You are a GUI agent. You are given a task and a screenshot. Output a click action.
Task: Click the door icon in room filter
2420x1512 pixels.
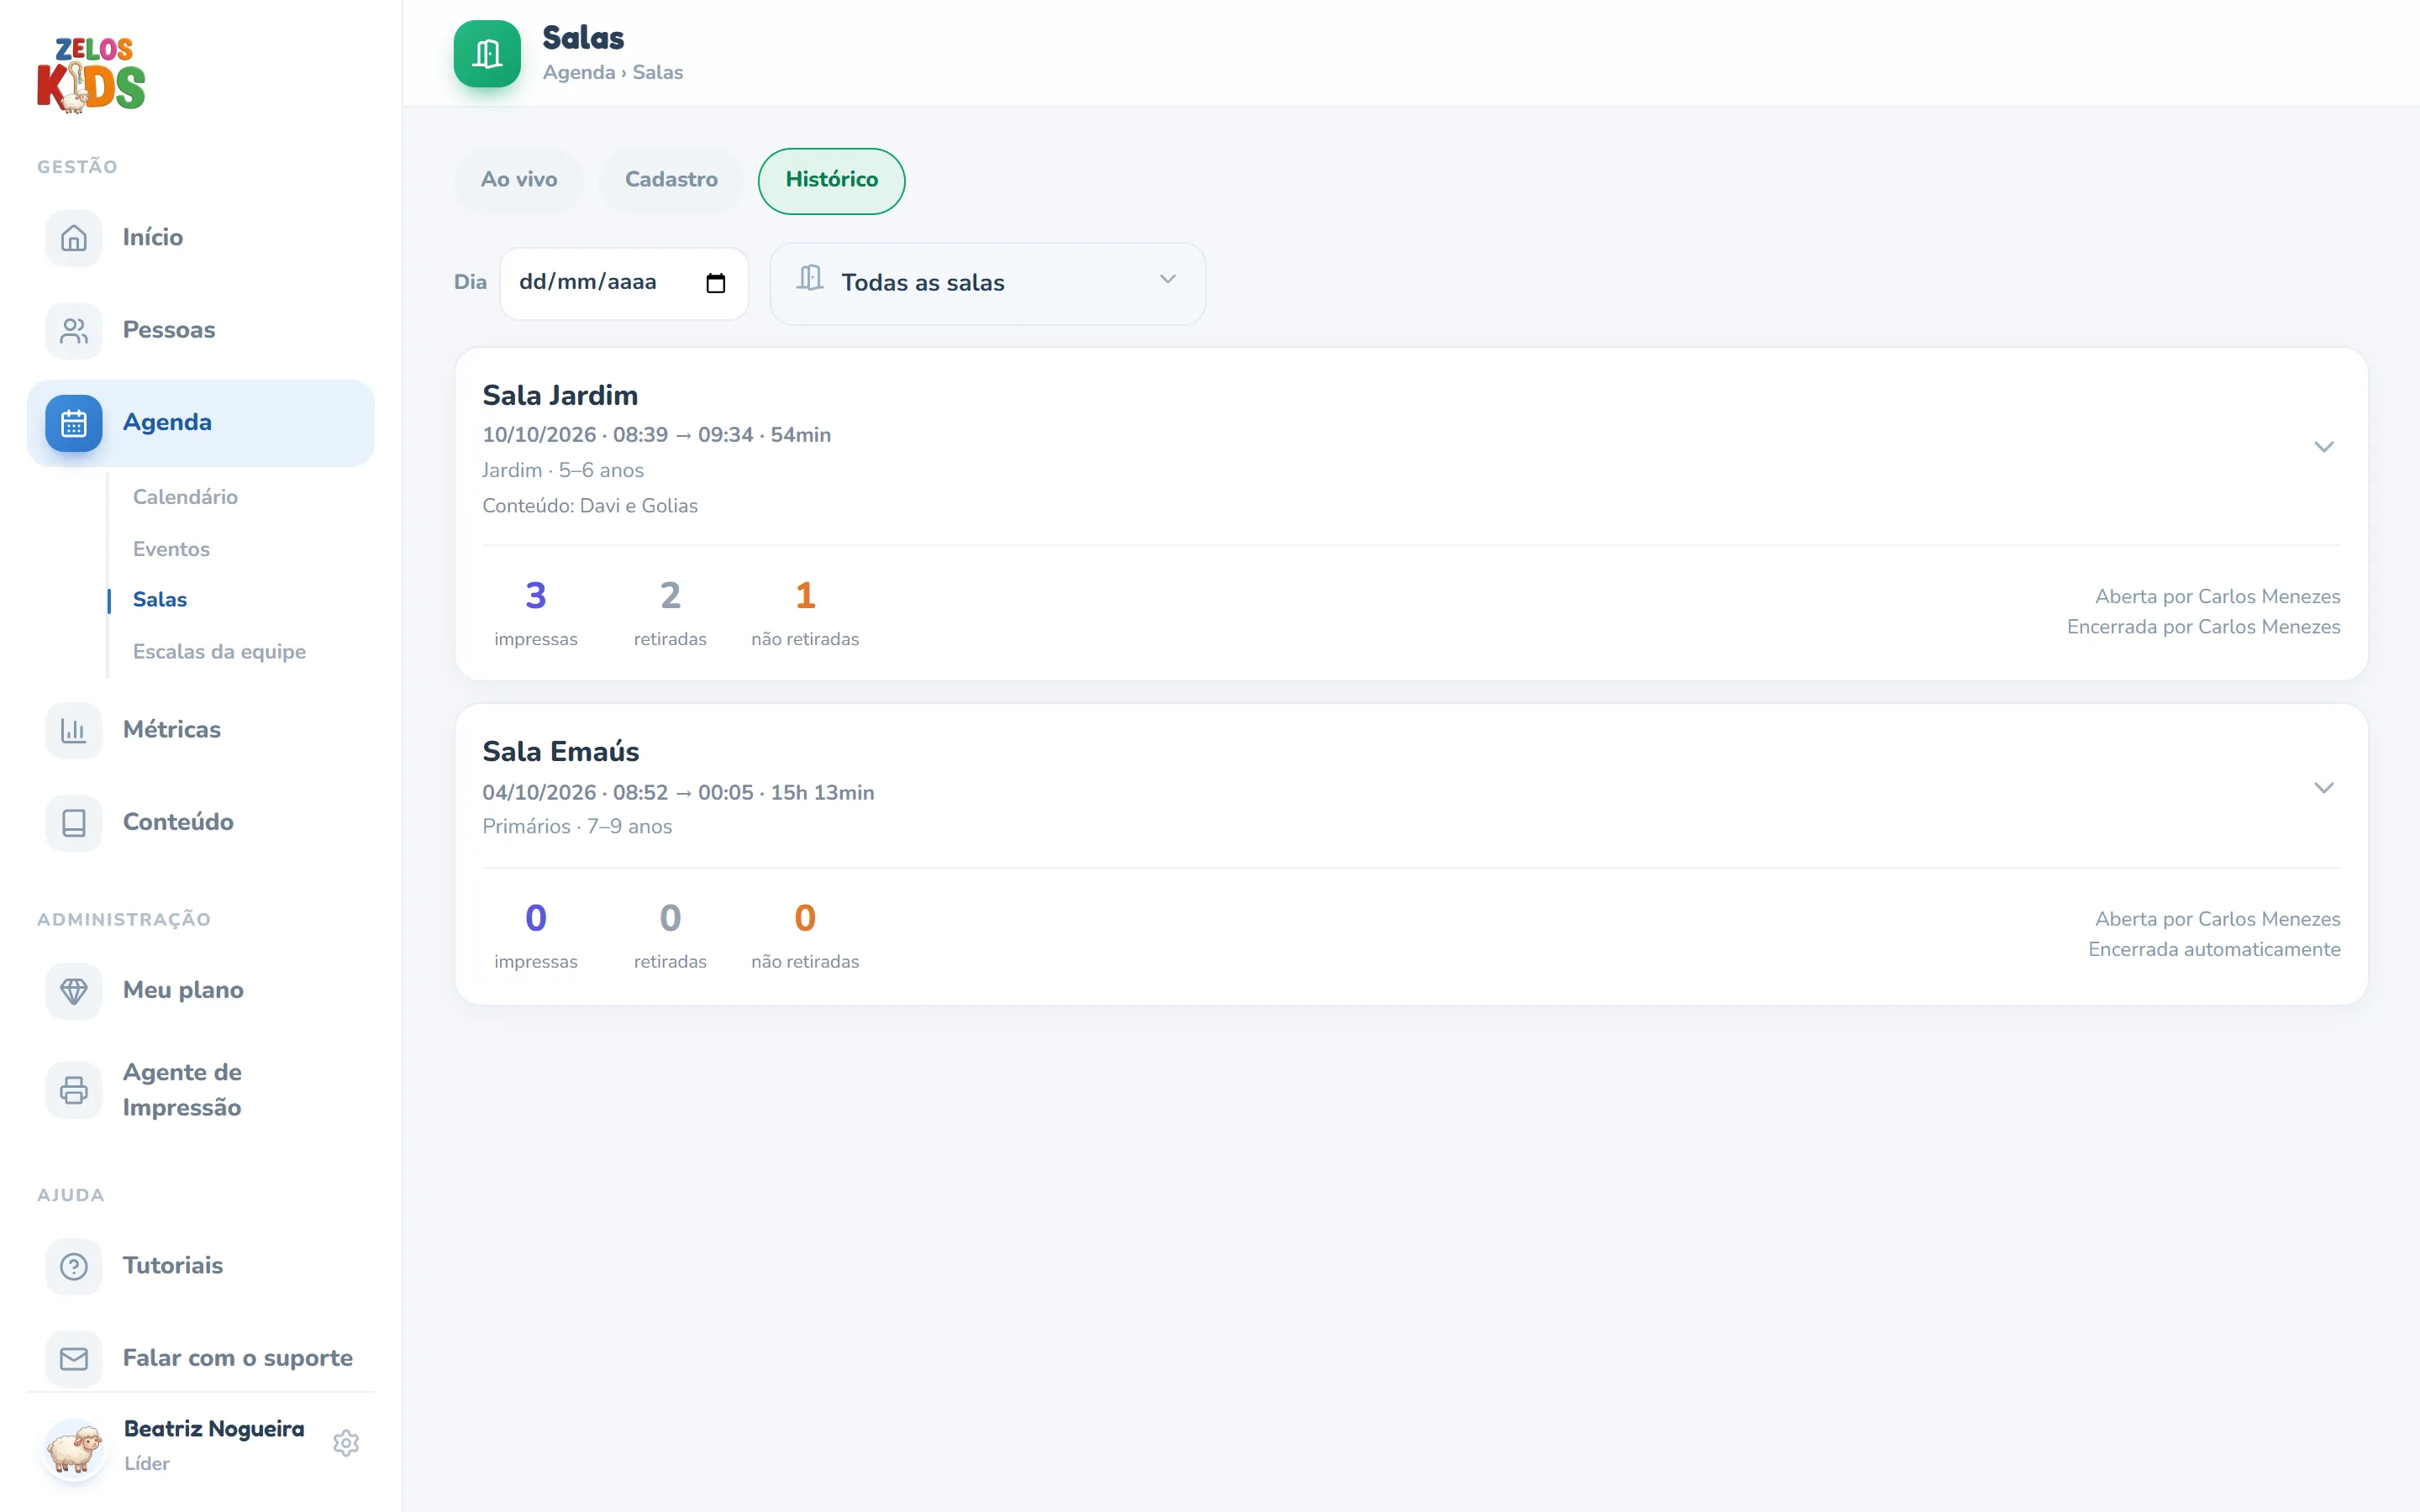[x=810, y=278]
